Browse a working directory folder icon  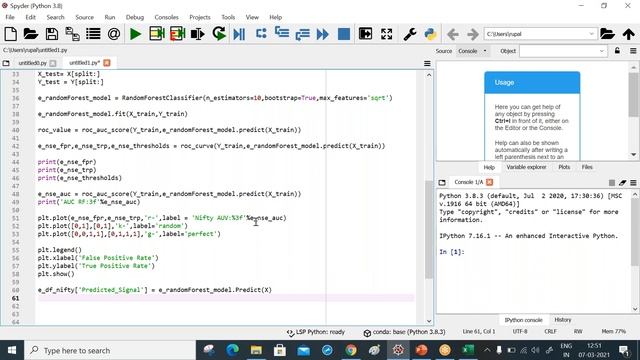tap(607, 34)
